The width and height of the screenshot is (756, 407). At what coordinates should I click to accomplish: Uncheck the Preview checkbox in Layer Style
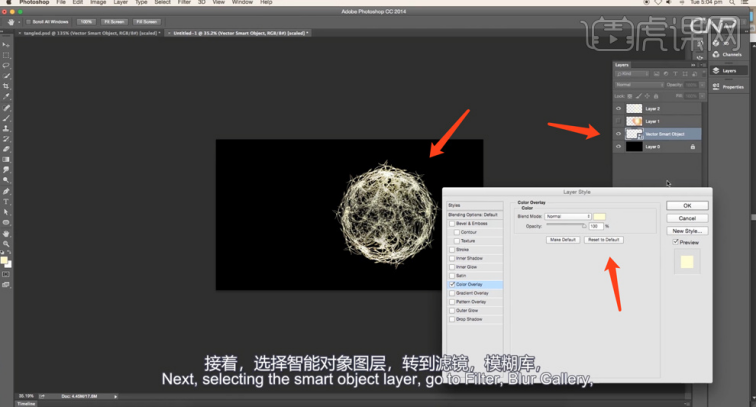tap(675, 242)
